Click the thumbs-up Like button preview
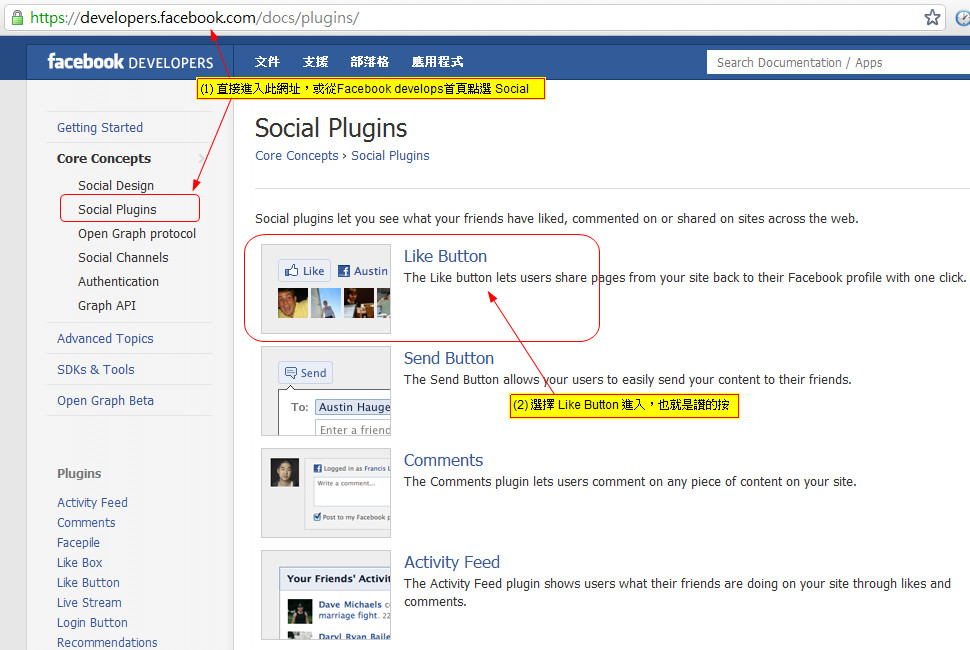 point(305,271)
